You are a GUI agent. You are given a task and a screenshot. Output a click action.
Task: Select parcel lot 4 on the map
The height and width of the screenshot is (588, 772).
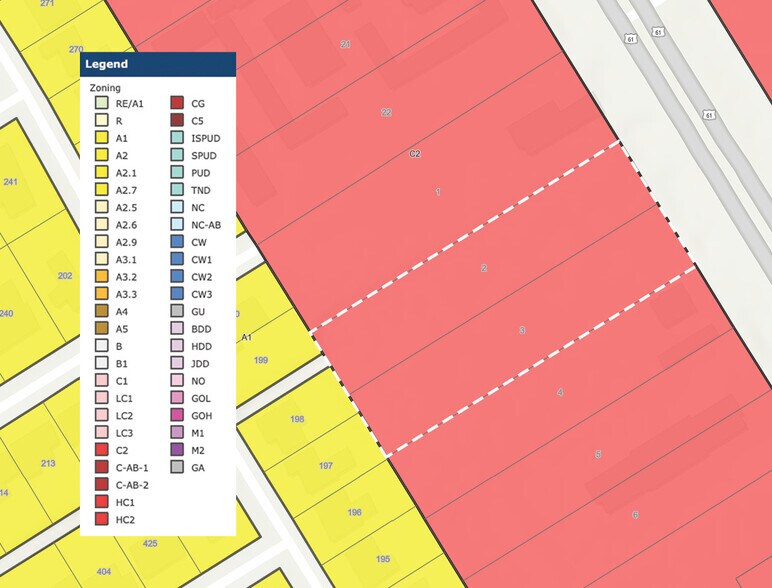coord(560,392)
